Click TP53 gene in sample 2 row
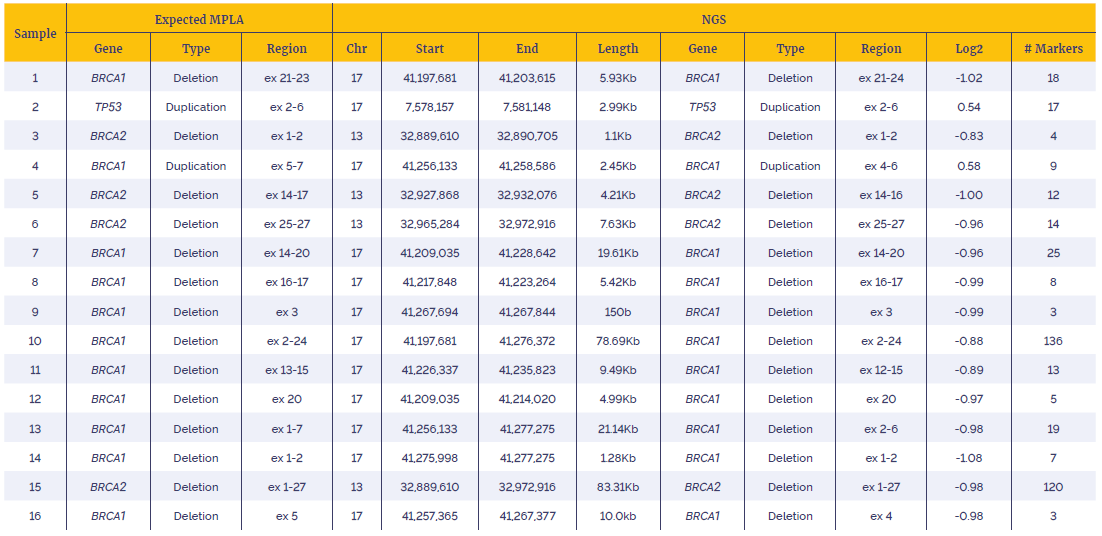 click(x=108, y=107)
